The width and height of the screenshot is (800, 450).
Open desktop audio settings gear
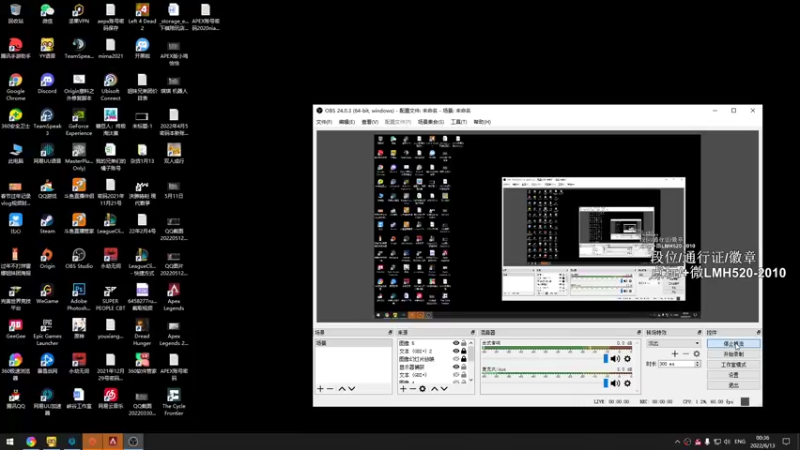pyautogui.click(x=628, y=359)
